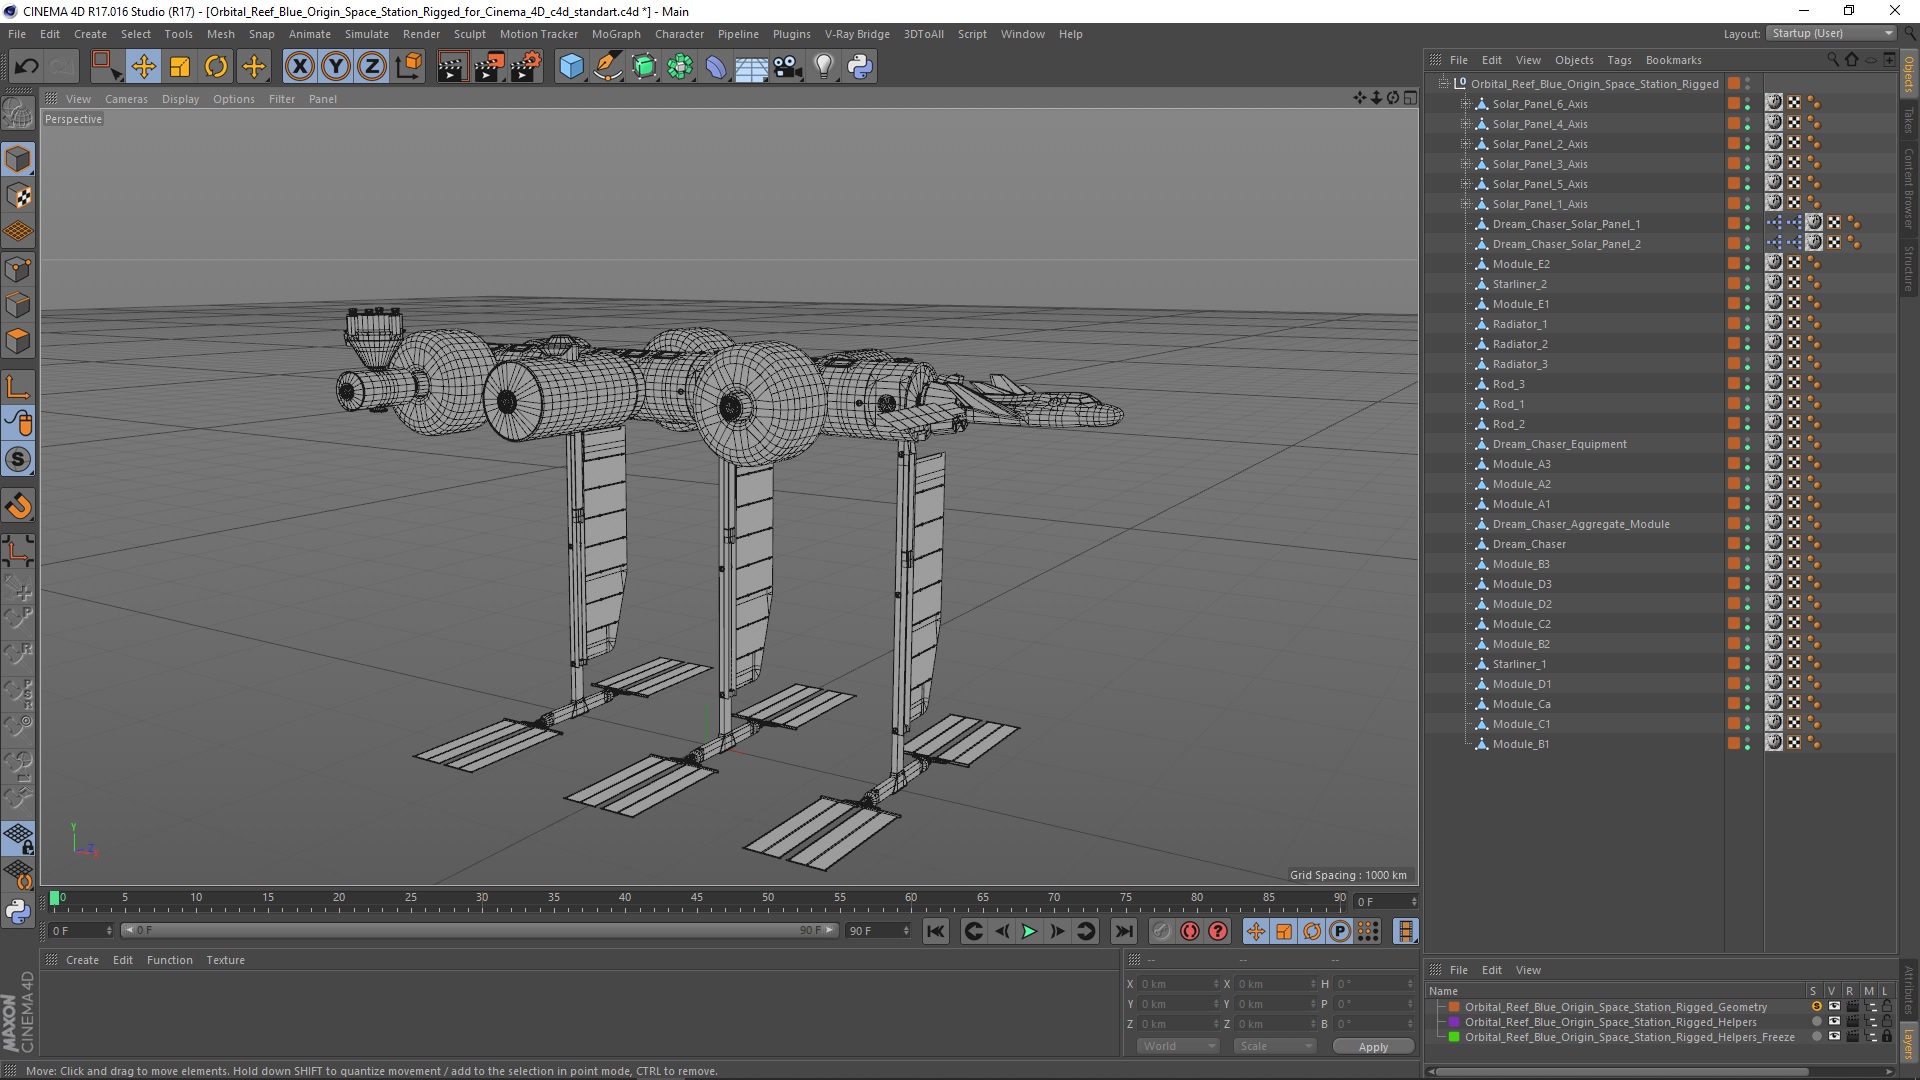Open Python script icon in top toolbar

click(860, 67)
